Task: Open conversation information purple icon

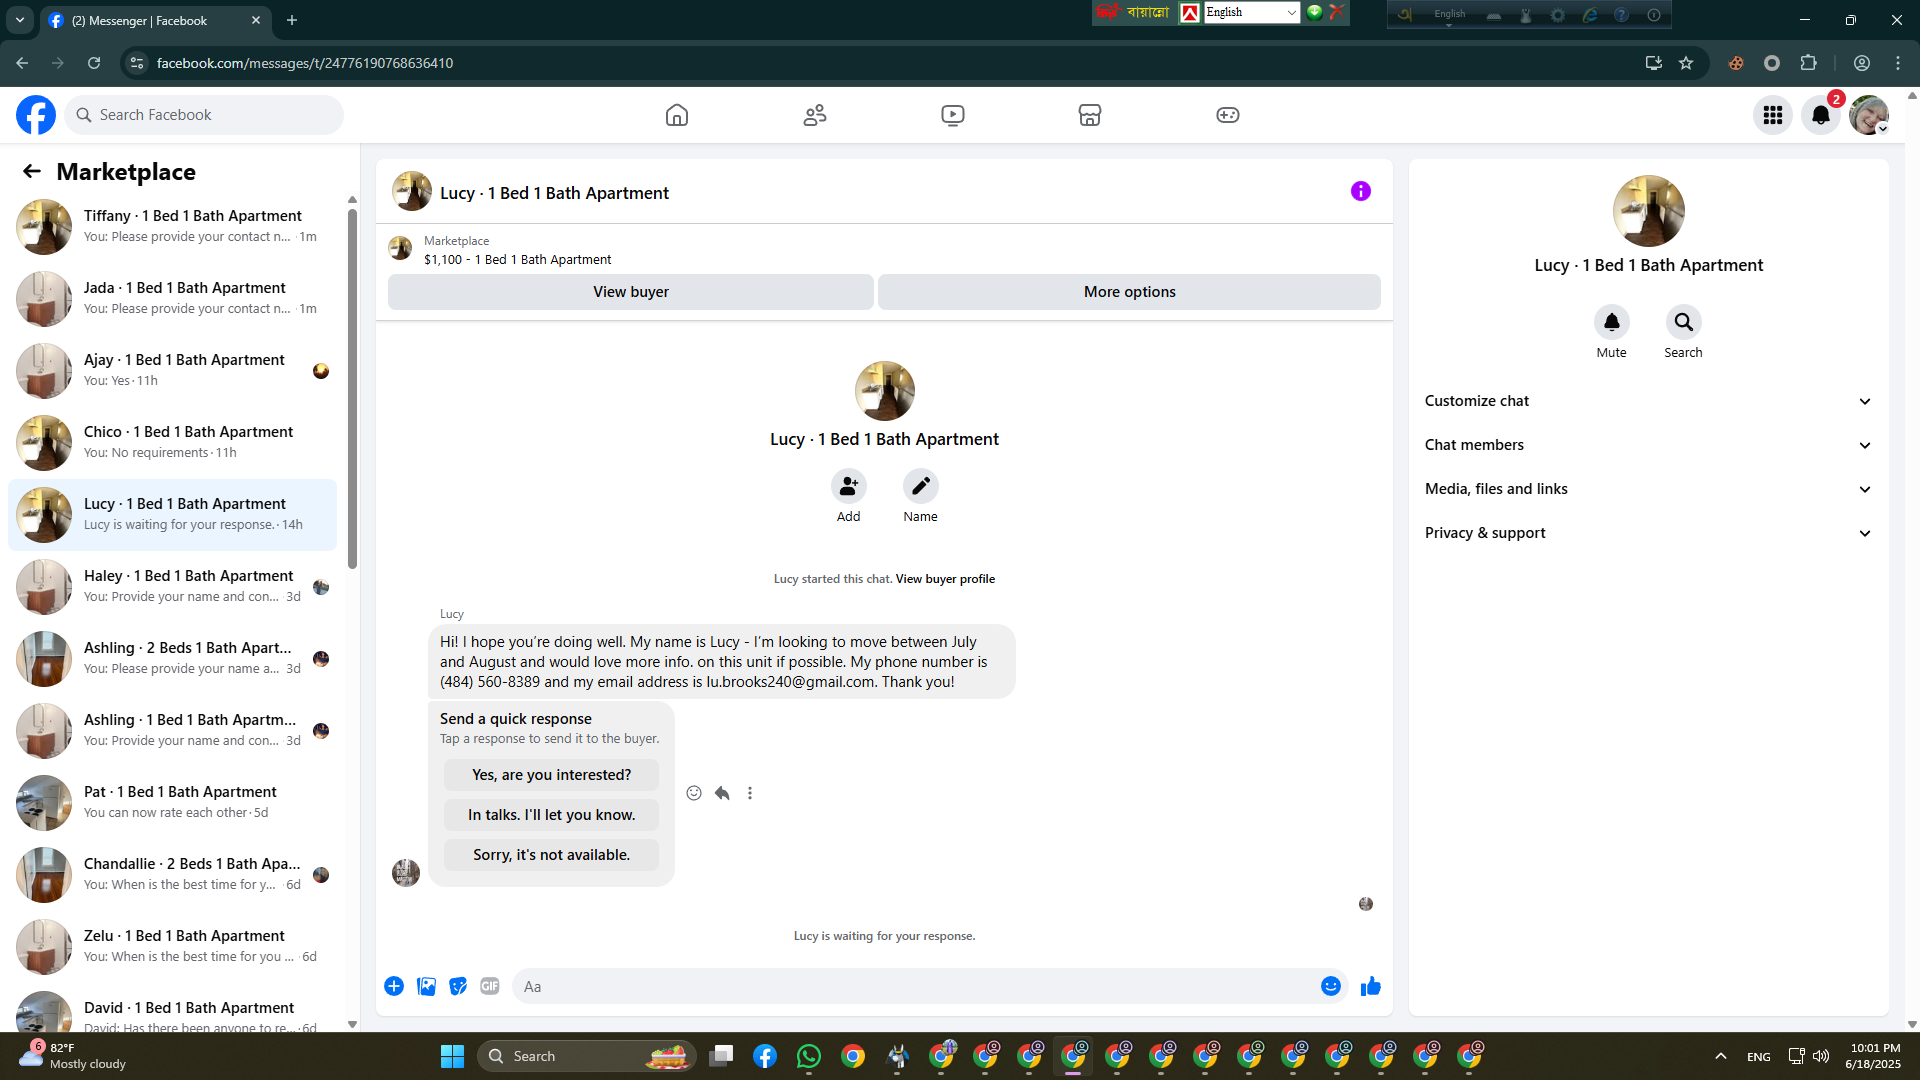Action: coord(1361,191)
